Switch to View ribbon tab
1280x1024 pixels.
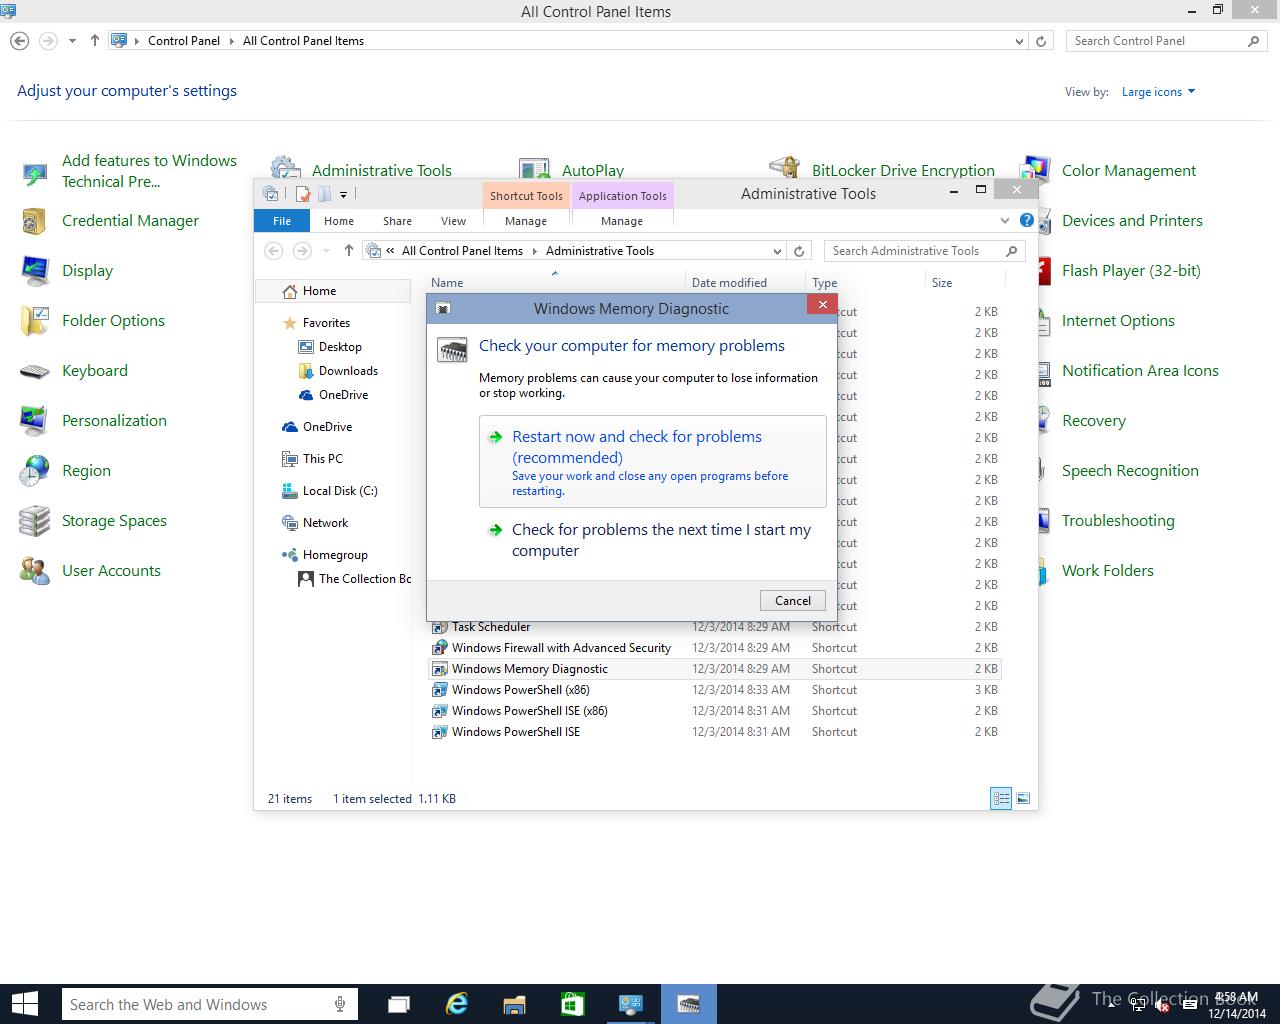tap(453, 221)
